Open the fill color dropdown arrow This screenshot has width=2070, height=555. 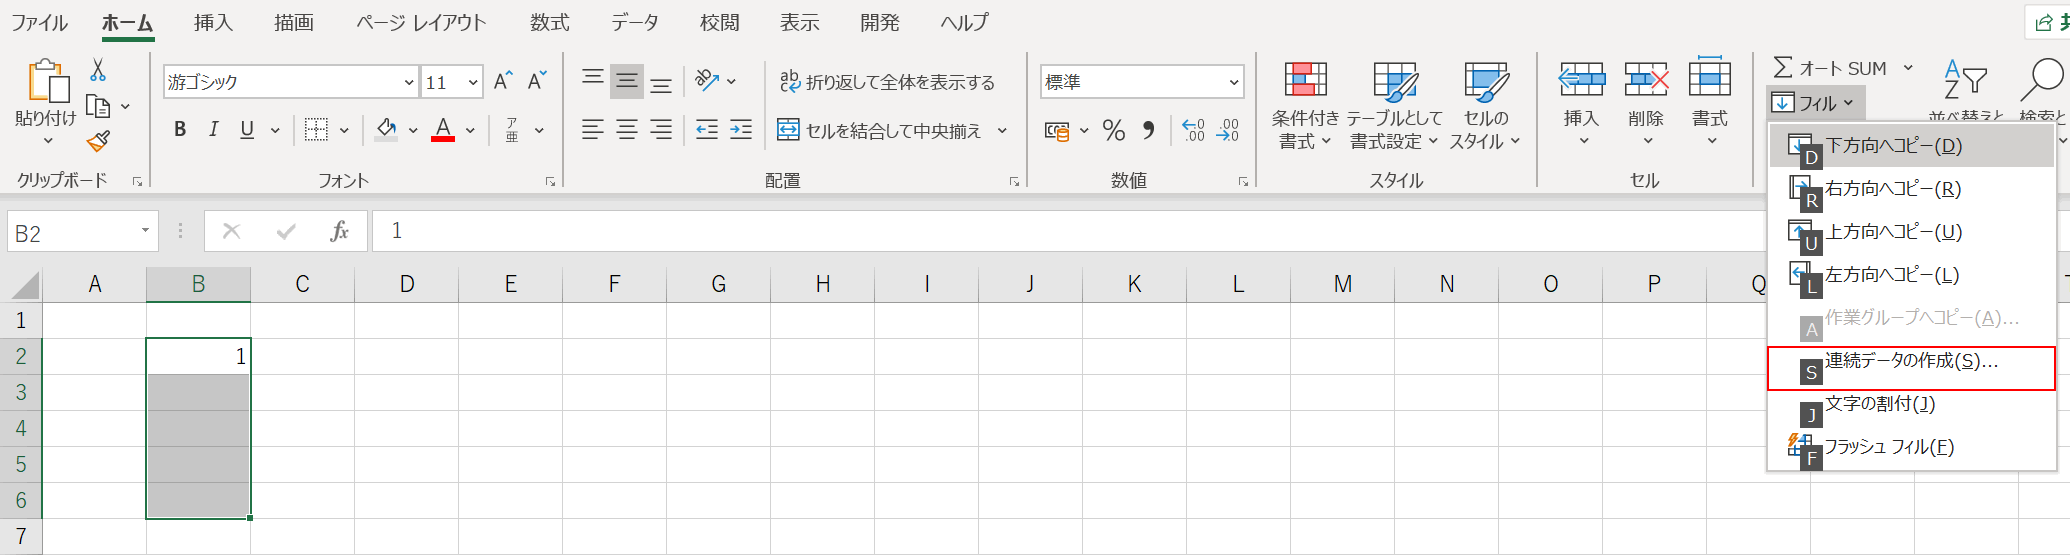413,130
